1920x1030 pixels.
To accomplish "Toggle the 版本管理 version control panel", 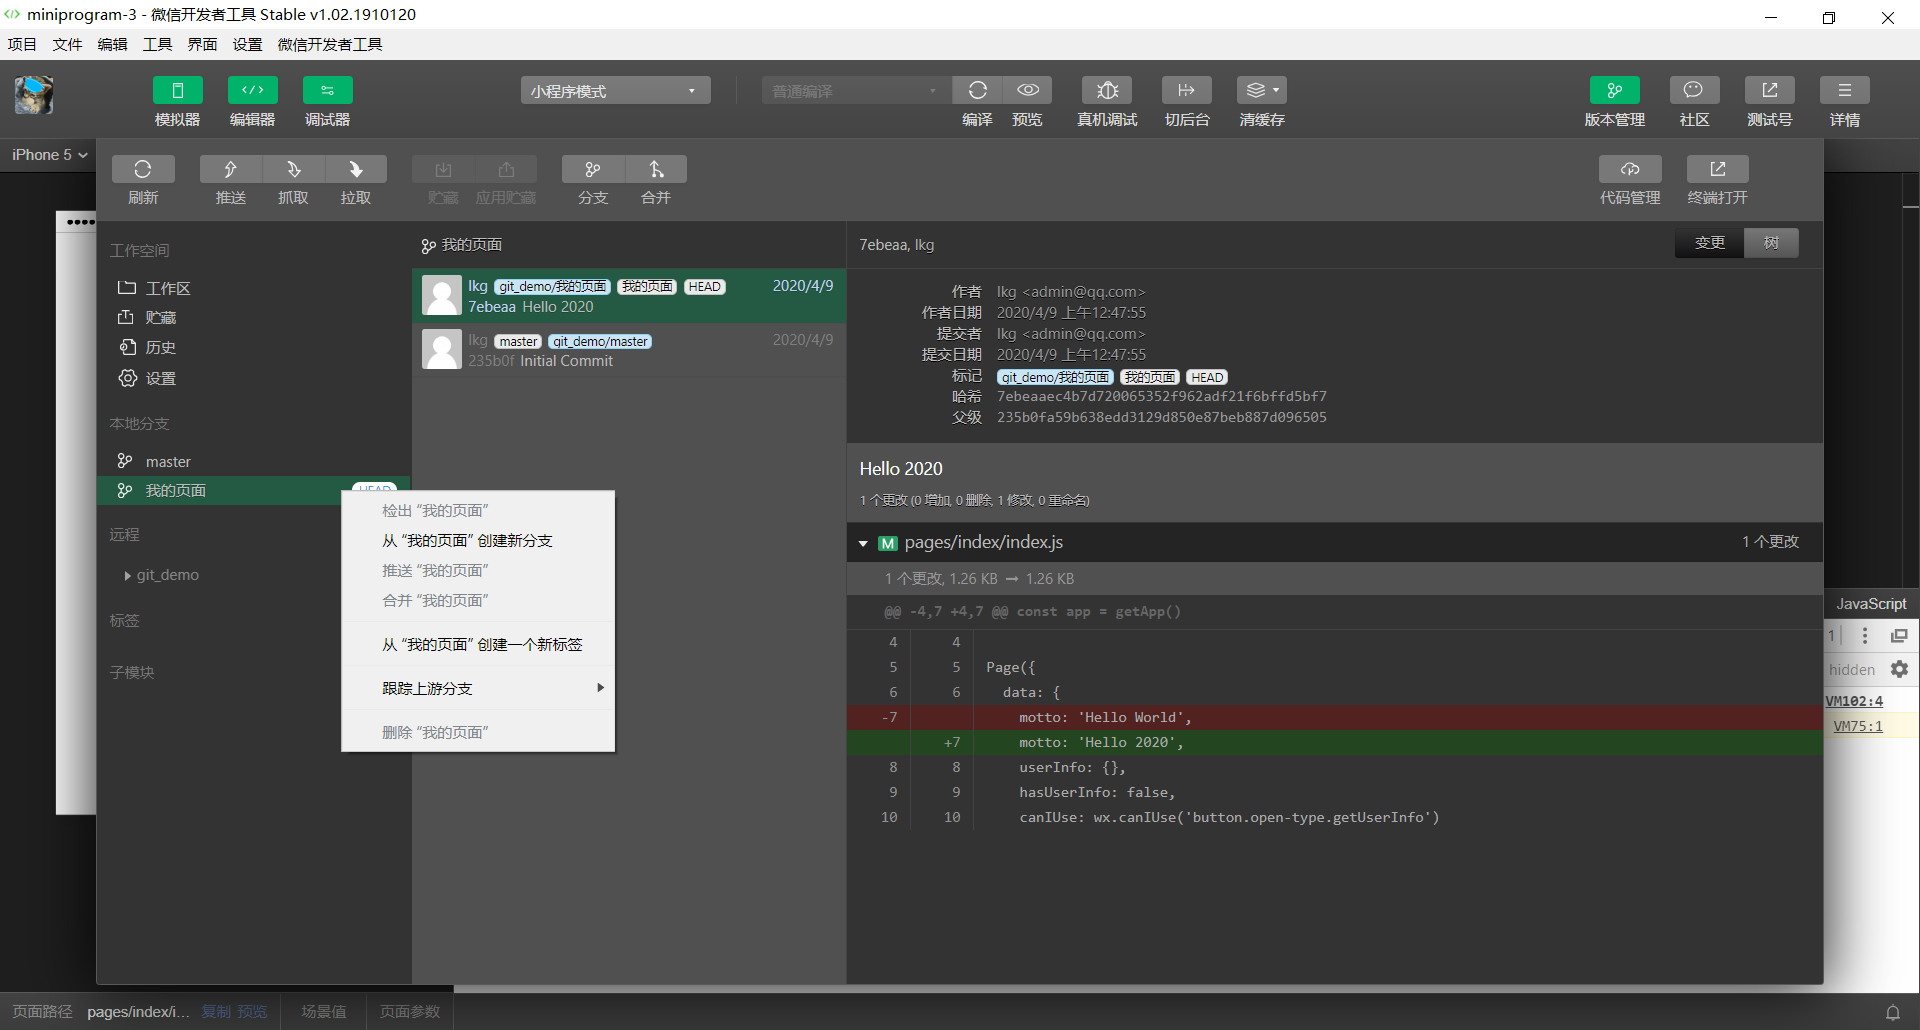I will point(1615,91).
